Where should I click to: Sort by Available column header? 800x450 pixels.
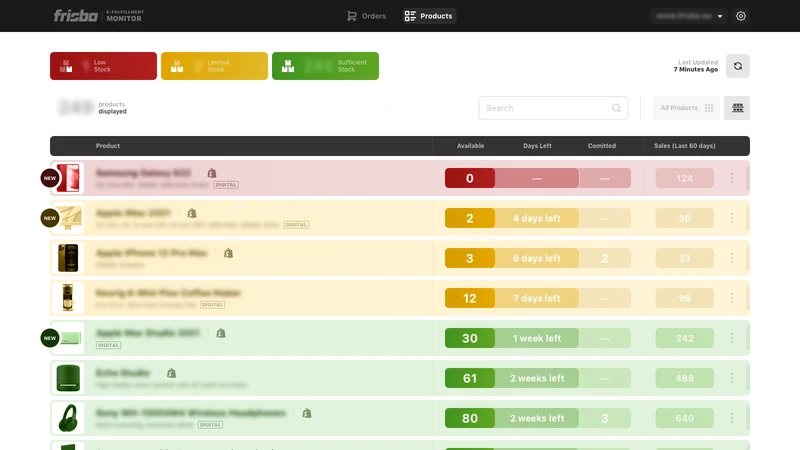[x=470, y=146]
